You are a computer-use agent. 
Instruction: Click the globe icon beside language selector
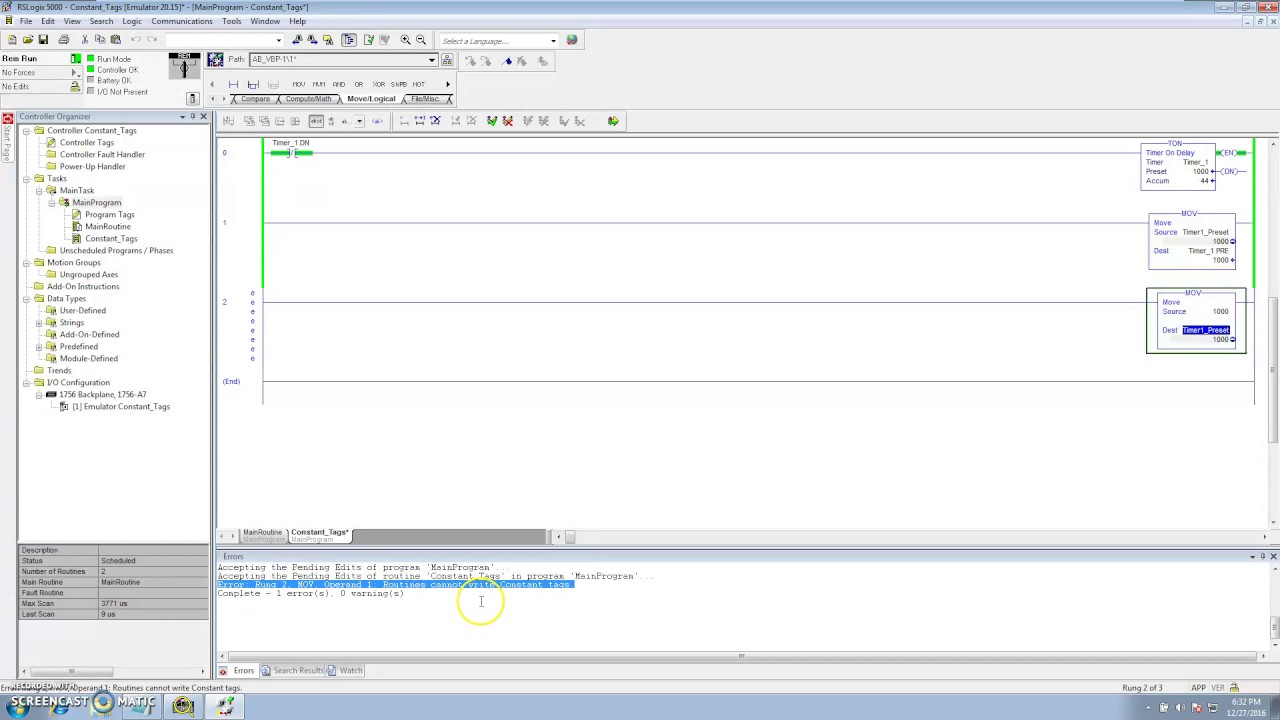click(572, 40)
